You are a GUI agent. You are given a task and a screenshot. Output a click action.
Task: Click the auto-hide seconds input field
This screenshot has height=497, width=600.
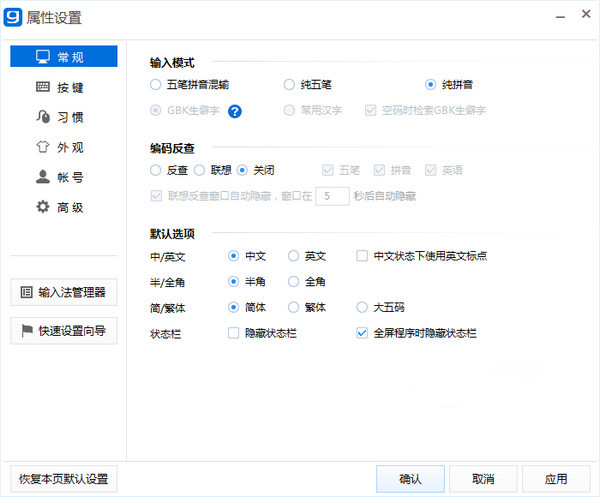click(332, 196)
